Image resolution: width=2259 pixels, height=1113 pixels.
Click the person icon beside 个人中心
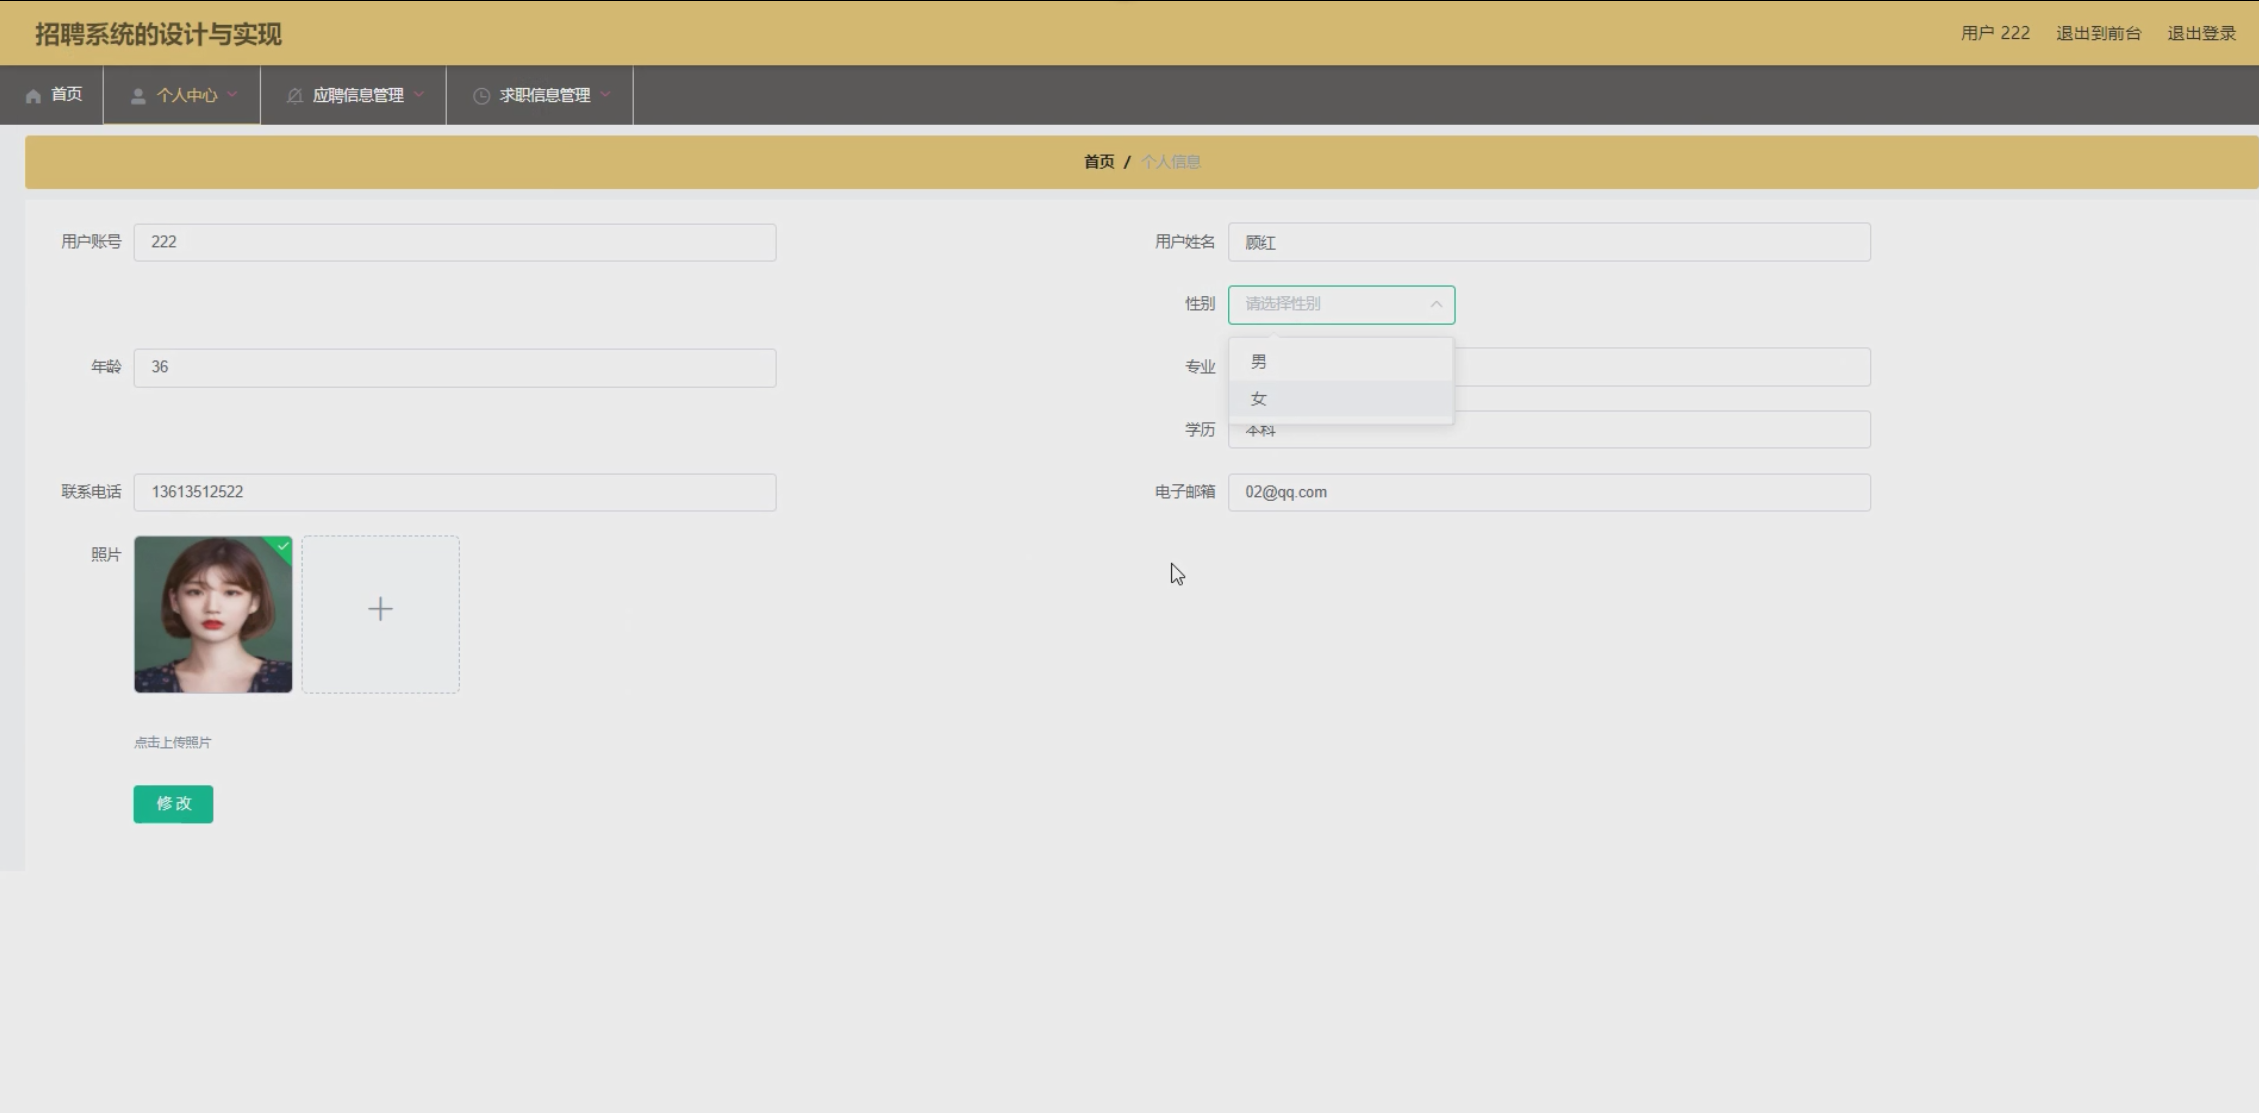138,96
